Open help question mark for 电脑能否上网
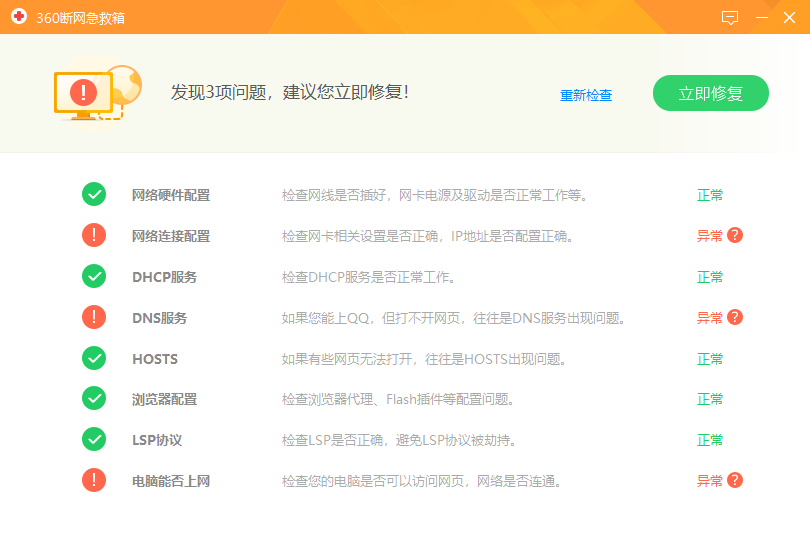The image size is (810, 535). 735,480
